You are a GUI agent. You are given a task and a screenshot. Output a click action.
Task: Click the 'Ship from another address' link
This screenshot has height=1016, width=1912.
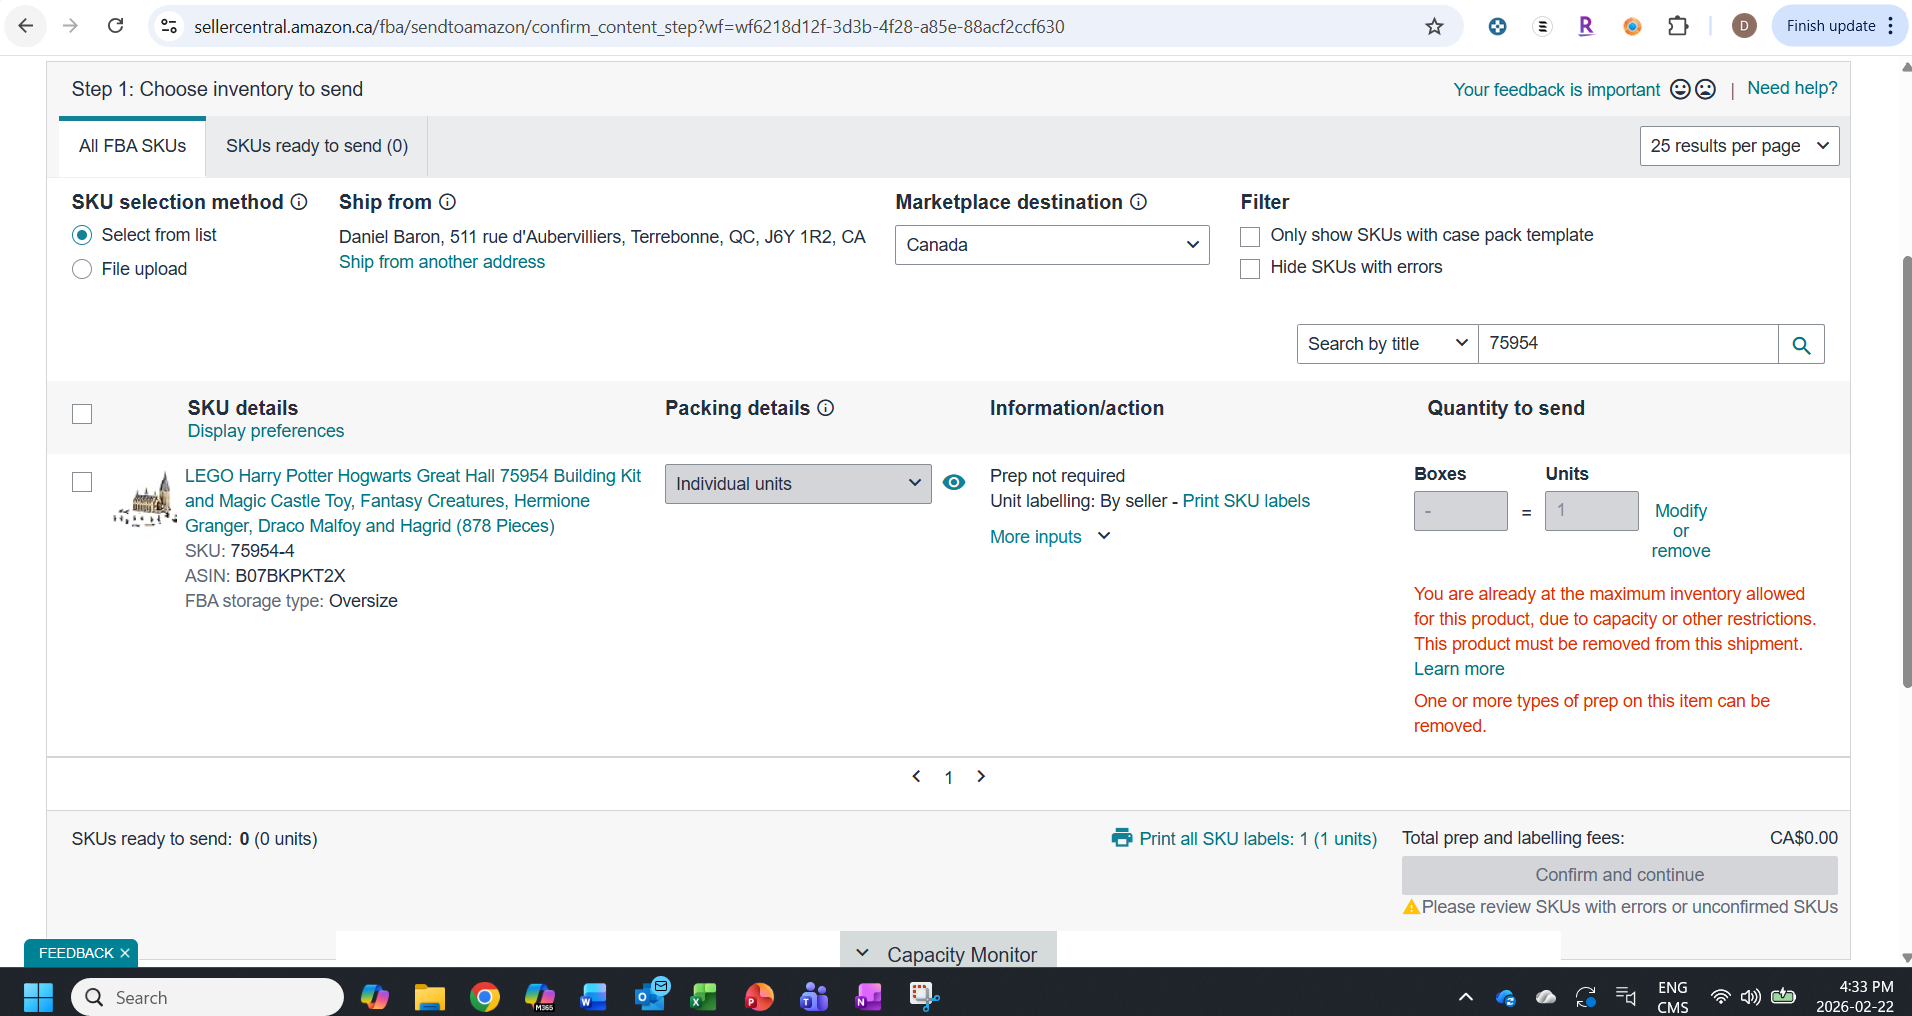pos(442,262)
